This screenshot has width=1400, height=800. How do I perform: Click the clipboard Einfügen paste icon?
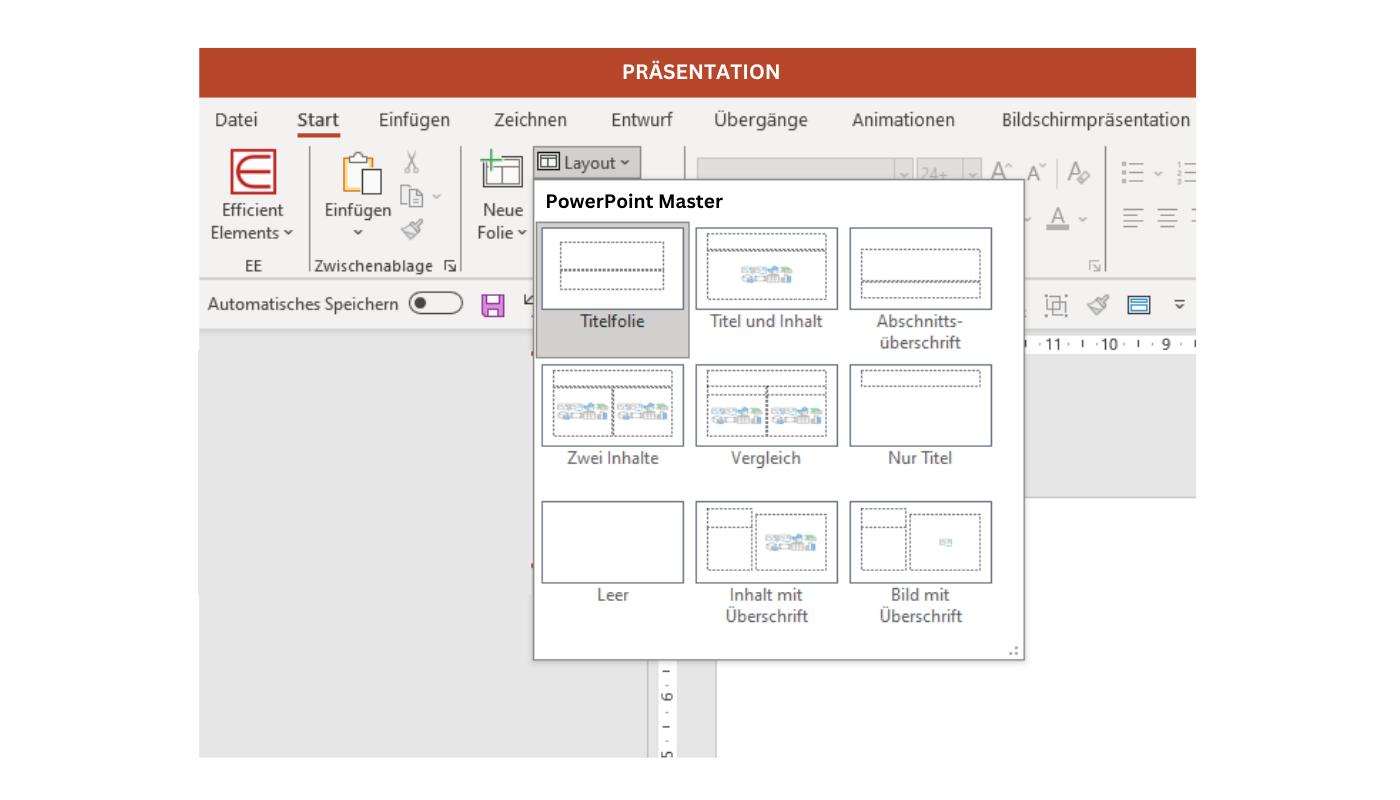361,174
